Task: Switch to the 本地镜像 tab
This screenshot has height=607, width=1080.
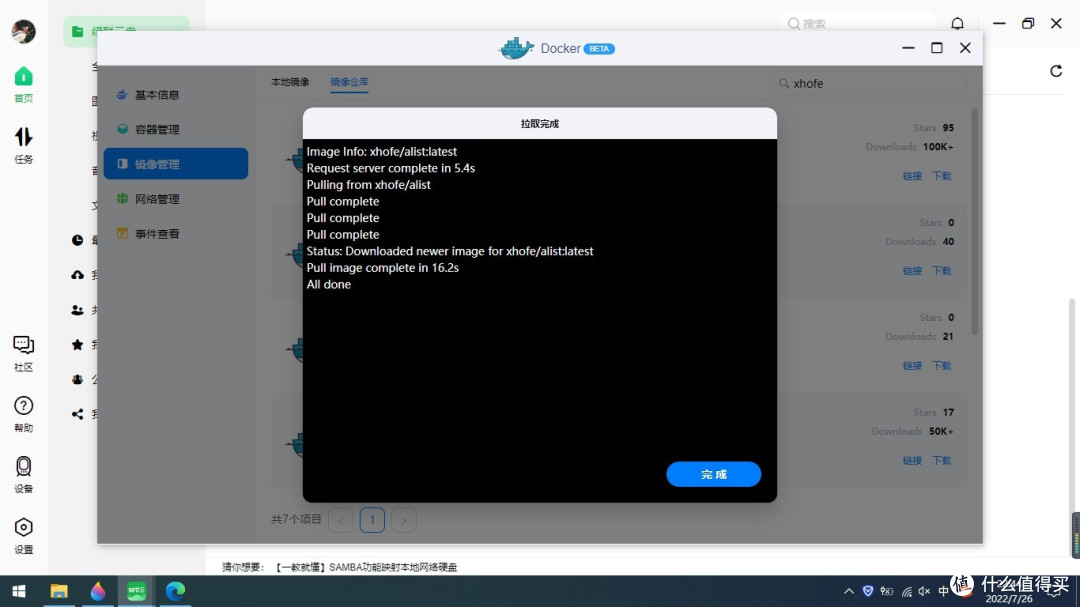Action: click(x=289, y=82)
